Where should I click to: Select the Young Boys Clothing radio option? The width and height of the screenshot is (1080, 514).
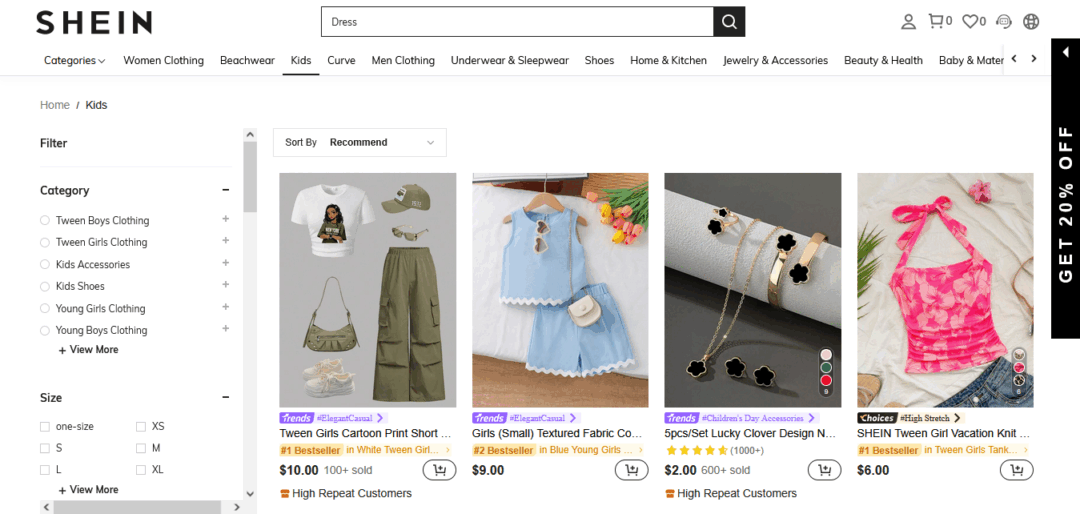[x=45, y=330]
